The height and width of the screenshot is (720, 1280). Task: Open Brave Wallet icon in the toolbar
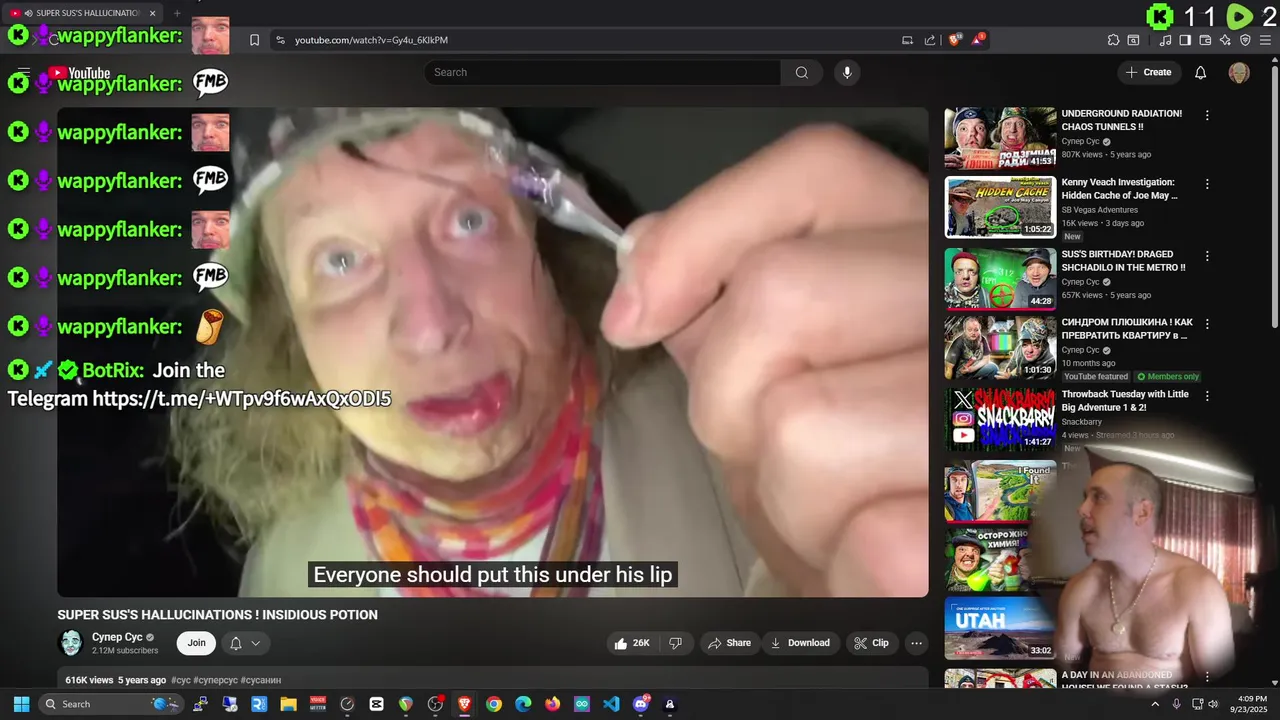pos(1205,40)
